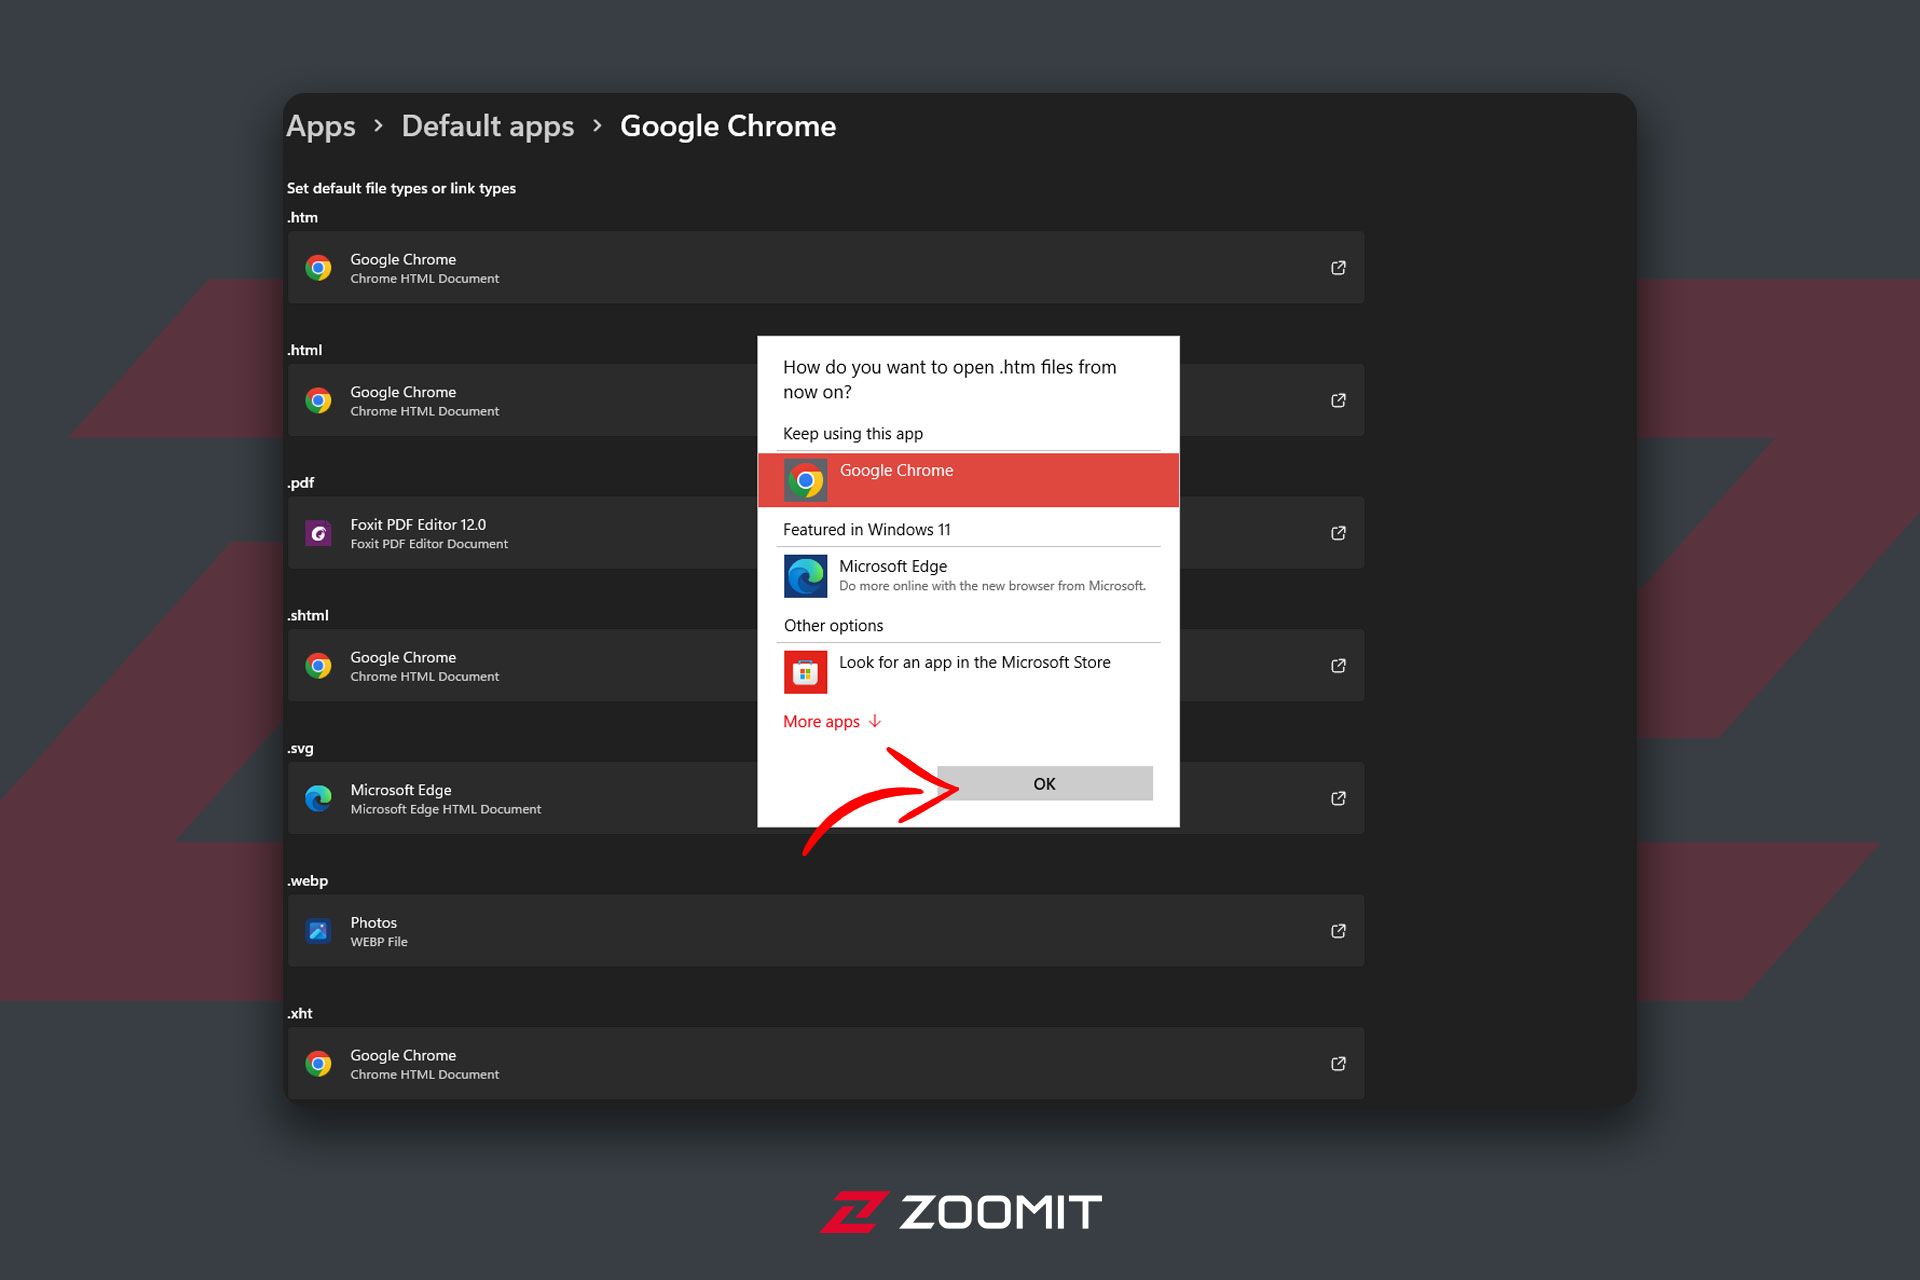
Task: Open the external link icon on the .svg row
Action: pos(1338,798)
